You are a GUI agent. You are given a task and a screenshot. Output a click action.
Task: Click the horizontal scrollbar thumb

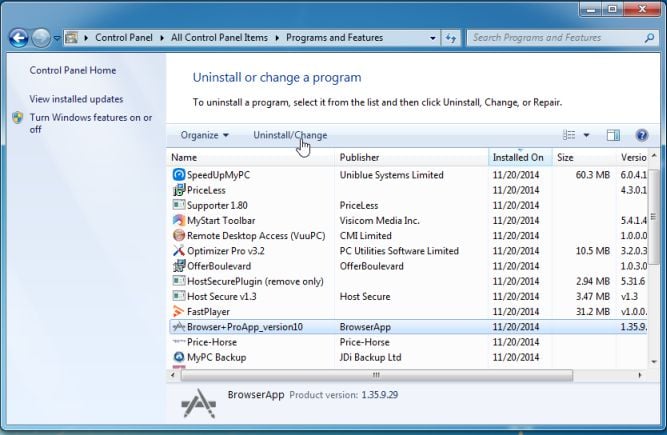click(x=376, y=375)
